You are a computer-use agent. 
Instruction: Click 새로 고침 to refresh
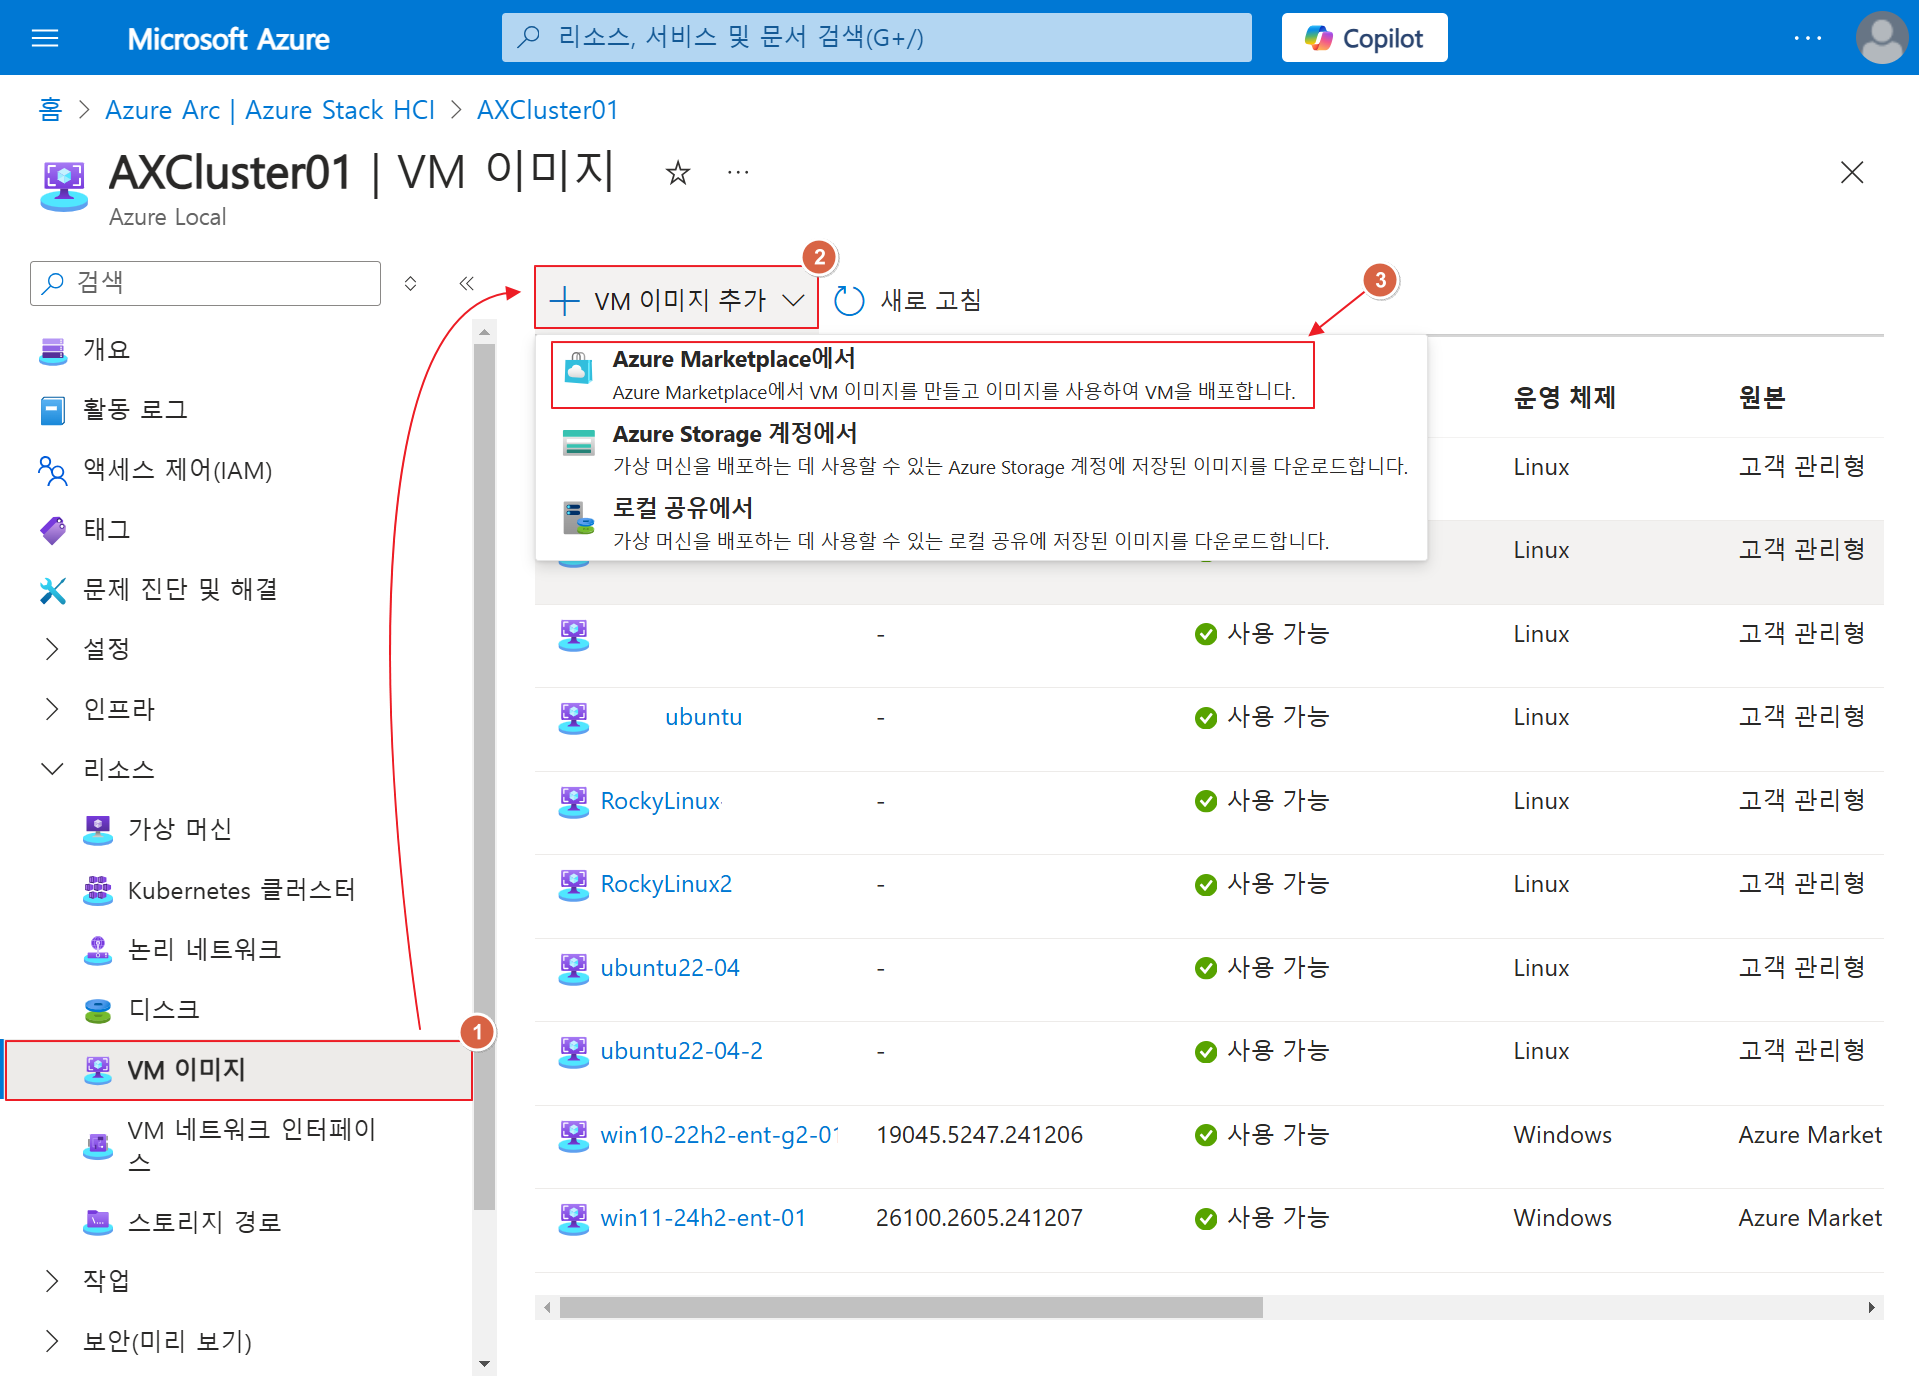coord(908,300)
